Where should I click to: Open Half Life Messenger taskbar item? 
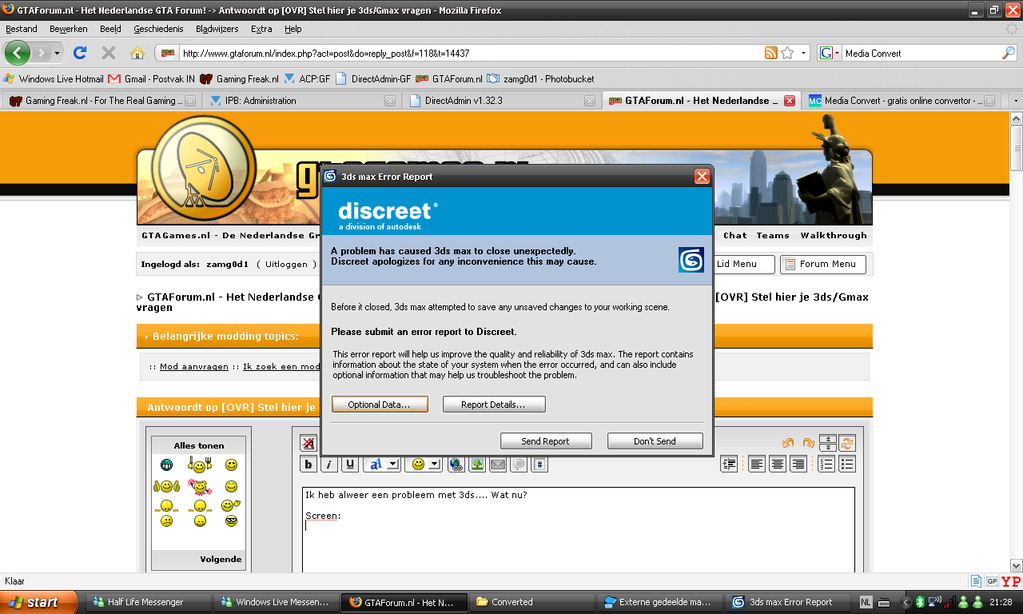(147, 602)
